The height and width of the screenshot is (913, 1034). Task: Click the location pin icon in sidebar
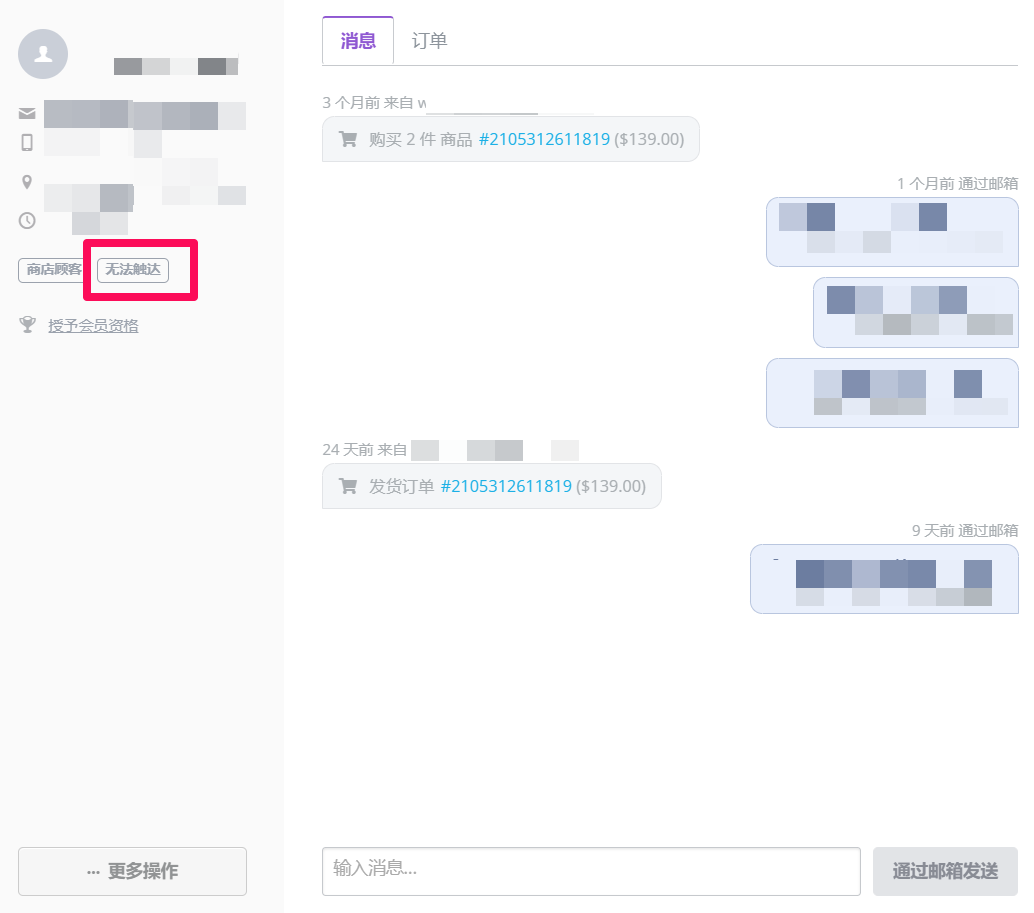(27, 181)
